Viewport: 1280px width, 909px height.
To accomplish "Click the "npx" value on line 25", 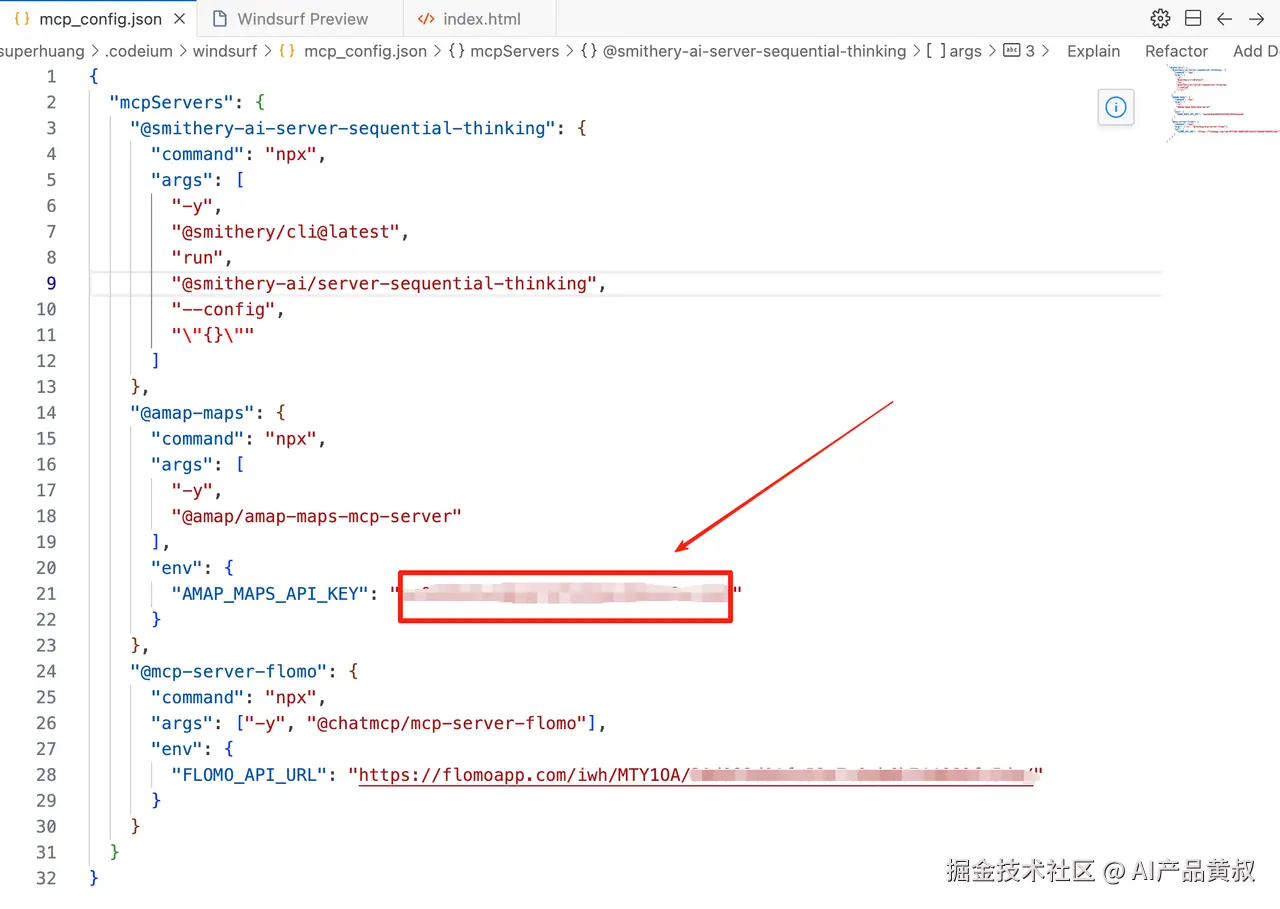I will click(x=291, y=698).
